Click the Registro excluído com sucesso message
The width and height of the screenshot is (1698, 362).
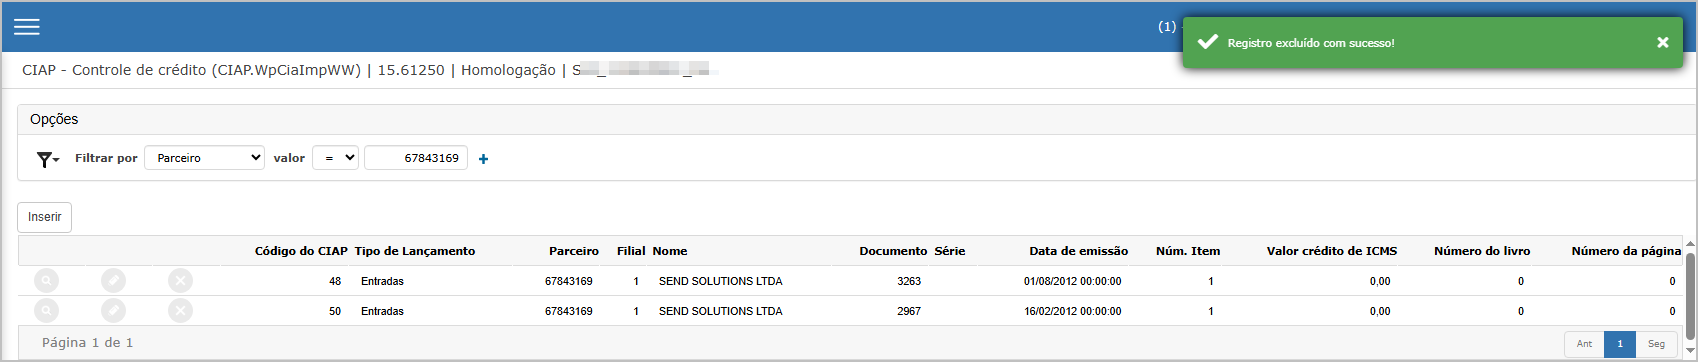(1311, 43)
